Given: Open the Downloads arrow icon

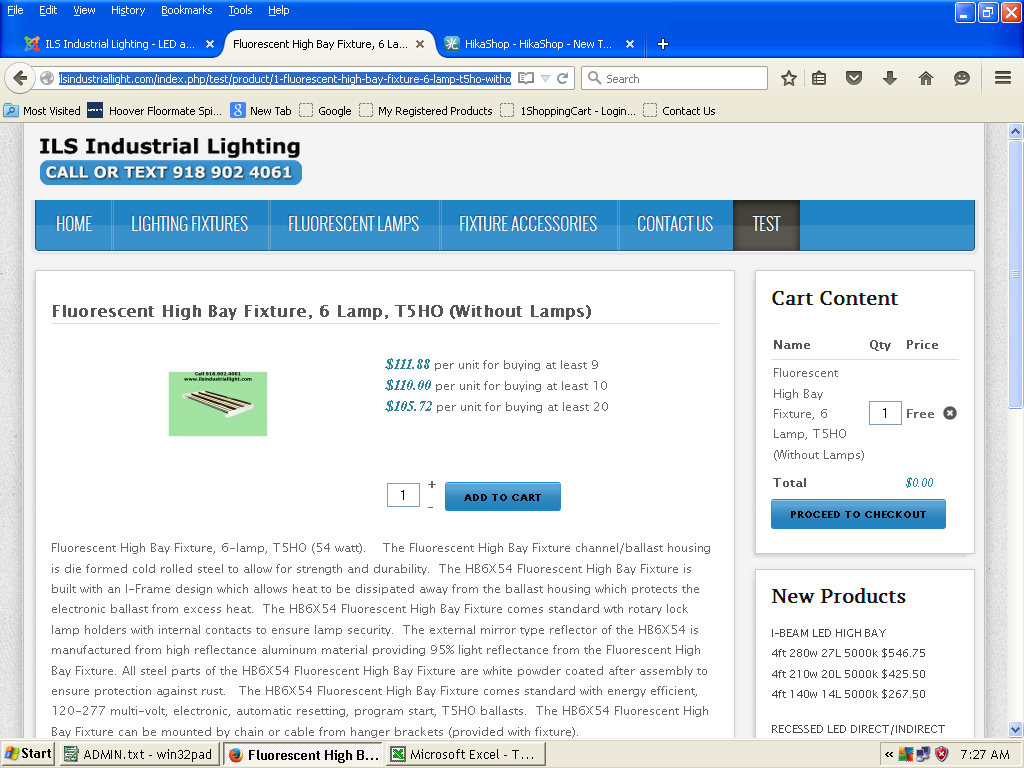Looking at the screenshot, I should click(x=889, y=78).
